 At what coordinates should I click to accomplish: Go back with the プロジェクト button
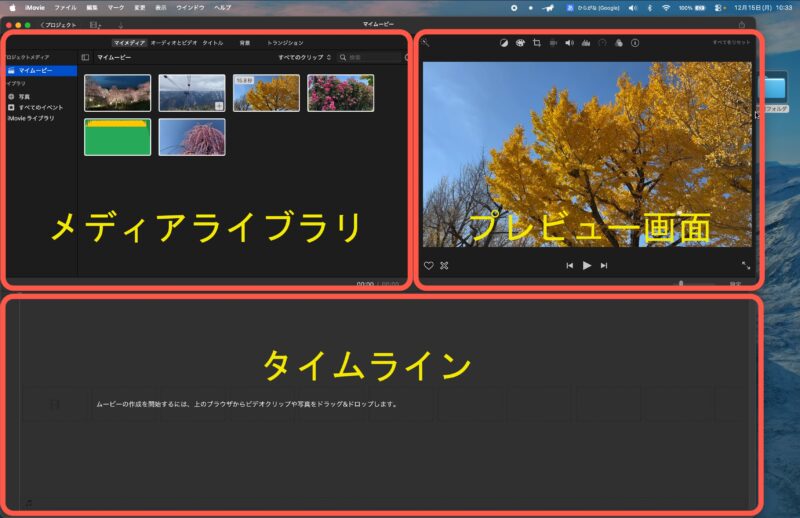58,24
